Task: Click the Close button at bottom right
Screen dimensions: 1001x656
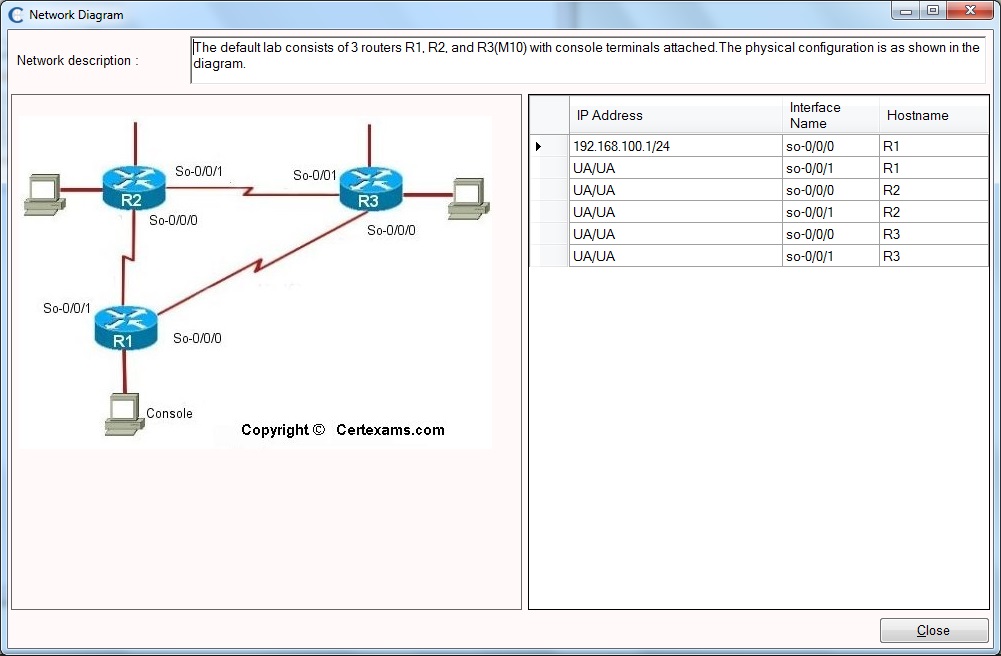Action: pos(933,630)
